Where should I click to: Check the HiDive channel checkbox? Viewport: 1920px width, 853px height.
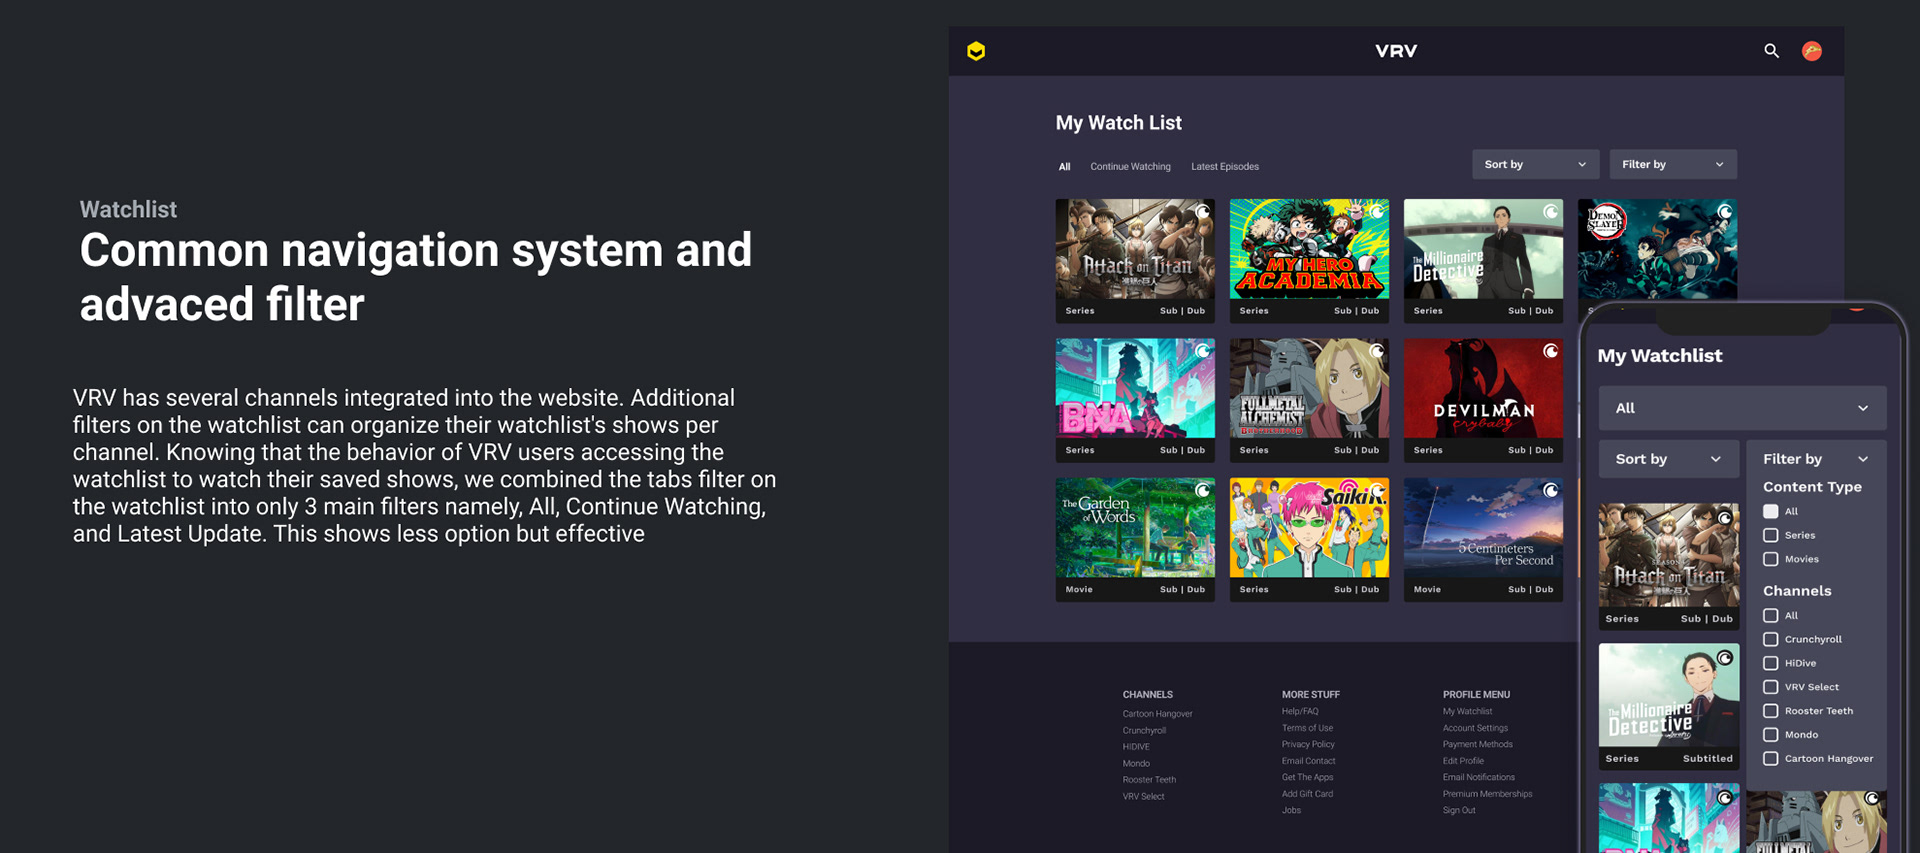[1771, 663]
